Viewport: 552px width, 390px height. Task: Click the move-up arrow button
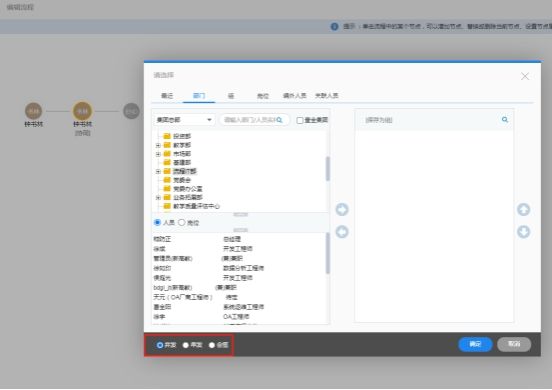[x=523, y=209]
